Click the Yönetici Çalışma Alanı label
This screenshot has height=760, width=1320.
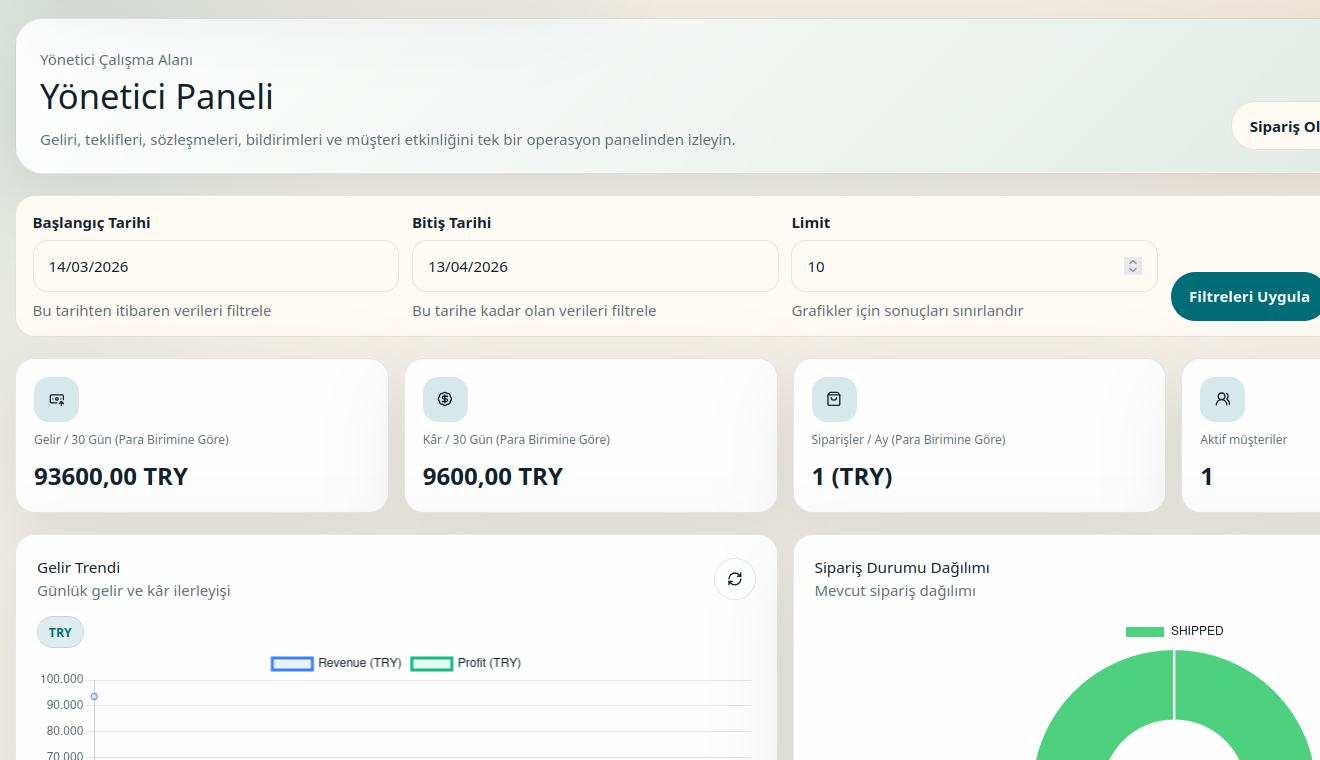coord(116,60)
